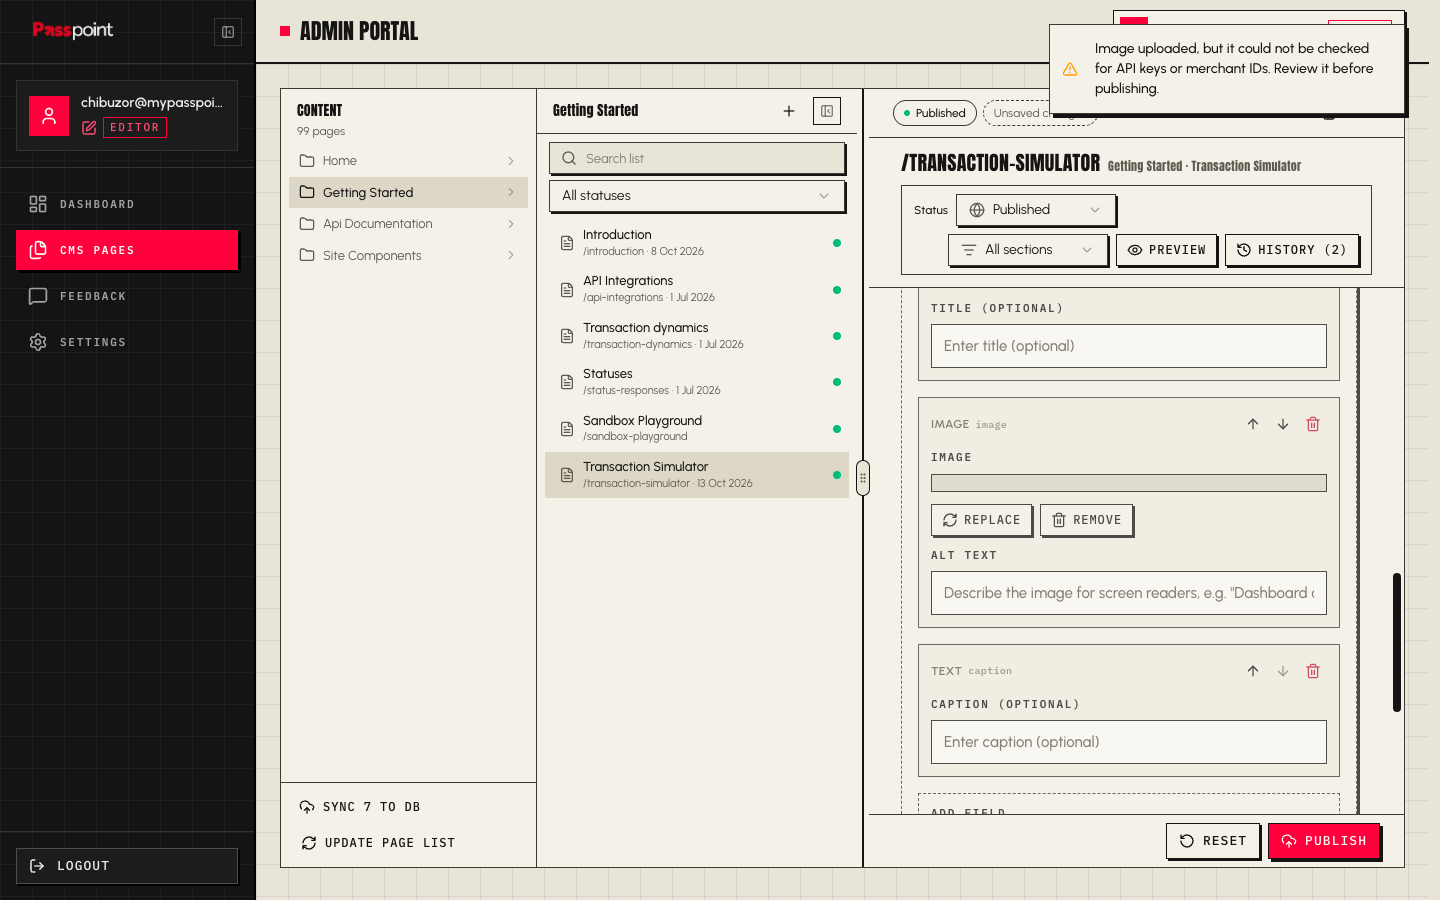The height and width of the screenshot is (900, 1440).
Task: Go to CMS Pages
Action: point(127,250)
